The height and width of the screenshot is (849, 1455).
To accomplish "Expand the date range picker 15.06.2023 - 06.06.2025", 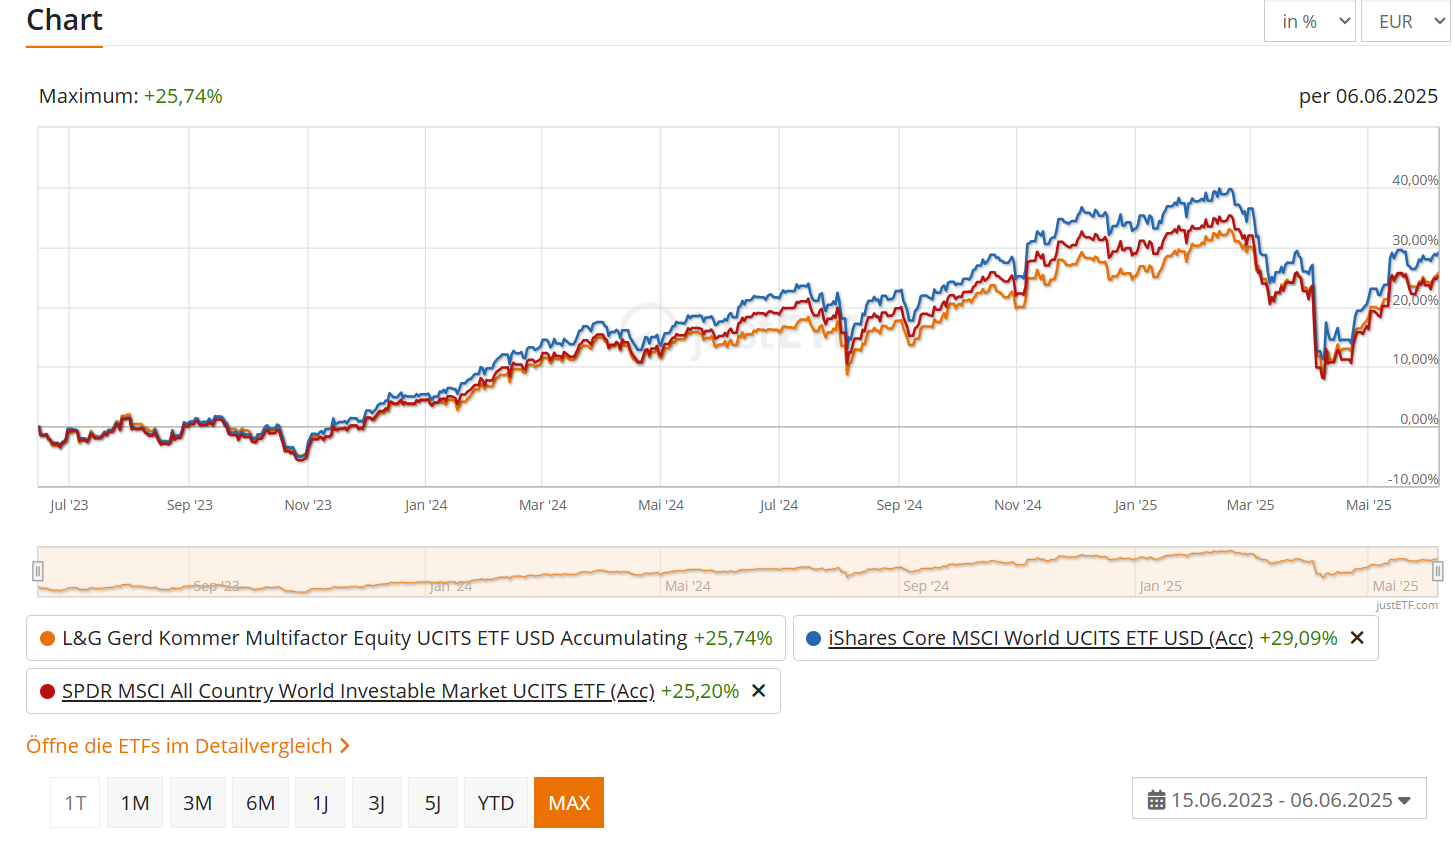I will [1279, 800].
